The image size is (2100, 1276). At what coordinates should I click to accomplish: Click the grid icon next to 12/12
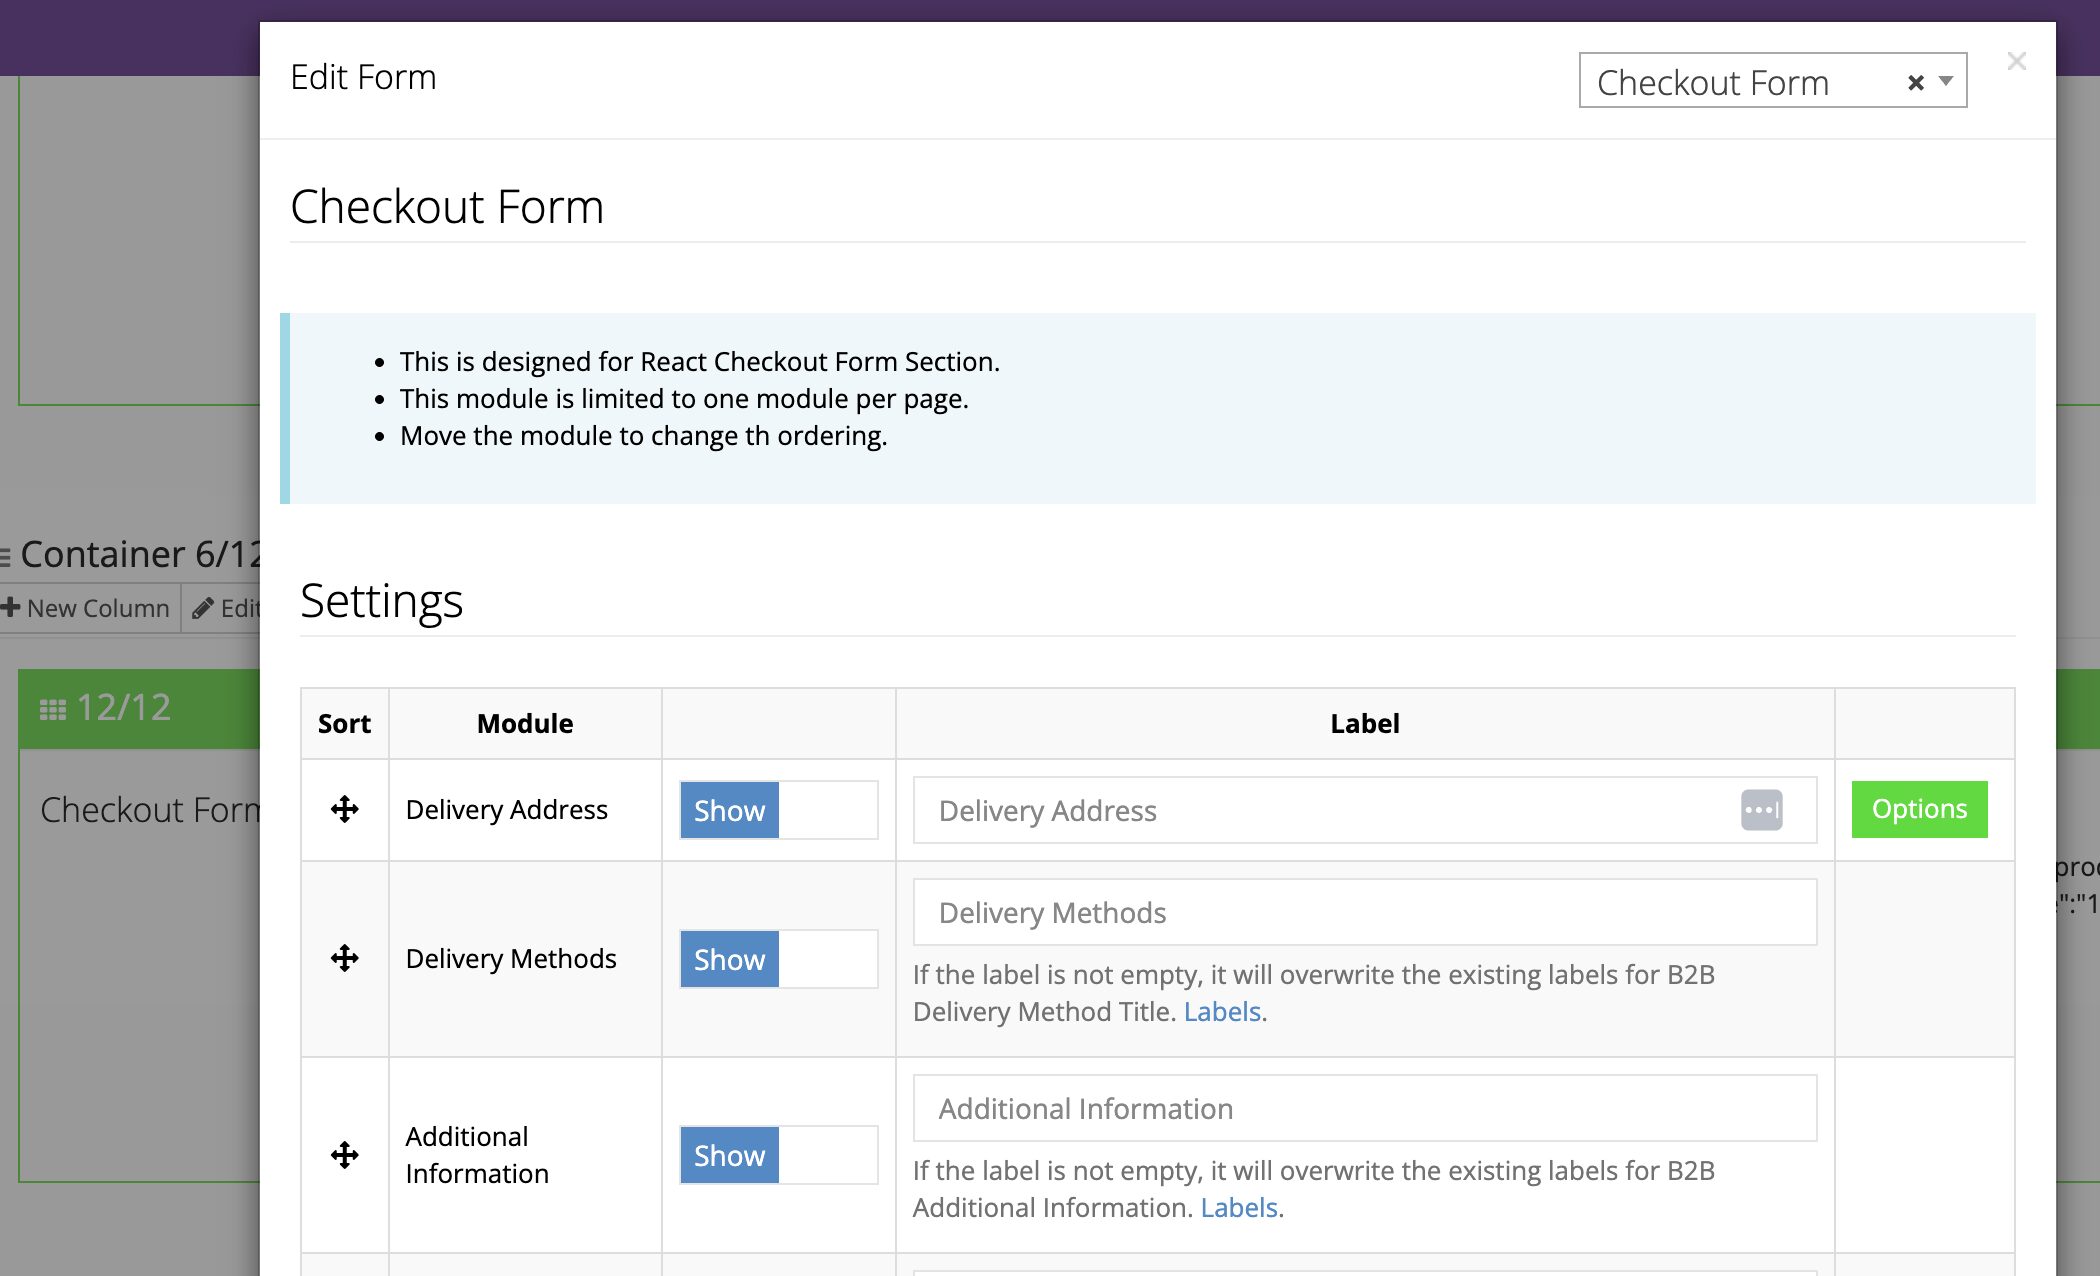tap(52, 709)
